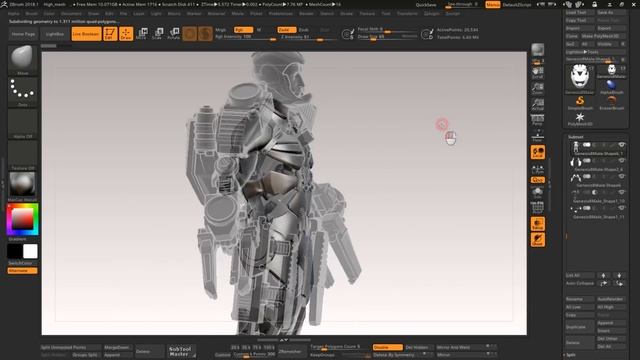Adjust the Draw Size slider
This screenshot has height=360, width=640.
pyautogui.click(x=387, y=37)
